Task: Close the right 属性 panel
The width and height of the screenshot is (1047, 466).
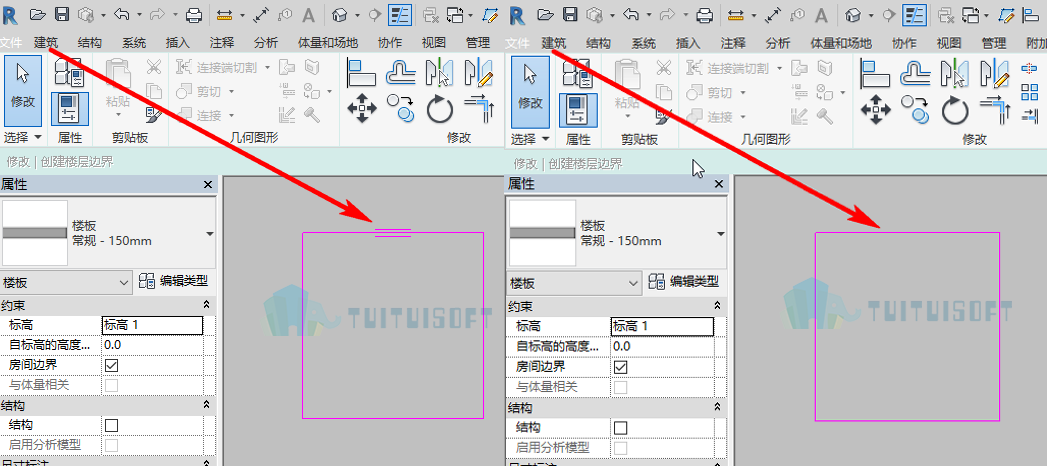Action: click(x=718, y=184)
